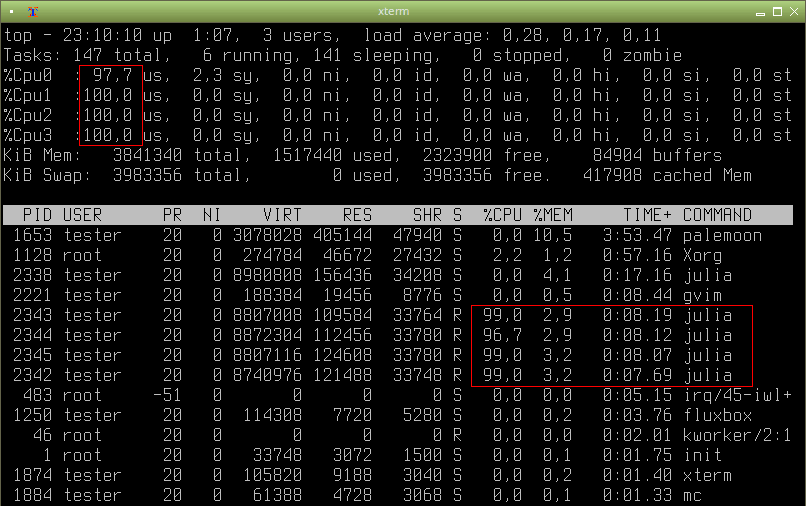Image resolution: width=806 pixels, height=506 pixels.
Task: Select the irq/45-iwl+ process
Action: 398,395
